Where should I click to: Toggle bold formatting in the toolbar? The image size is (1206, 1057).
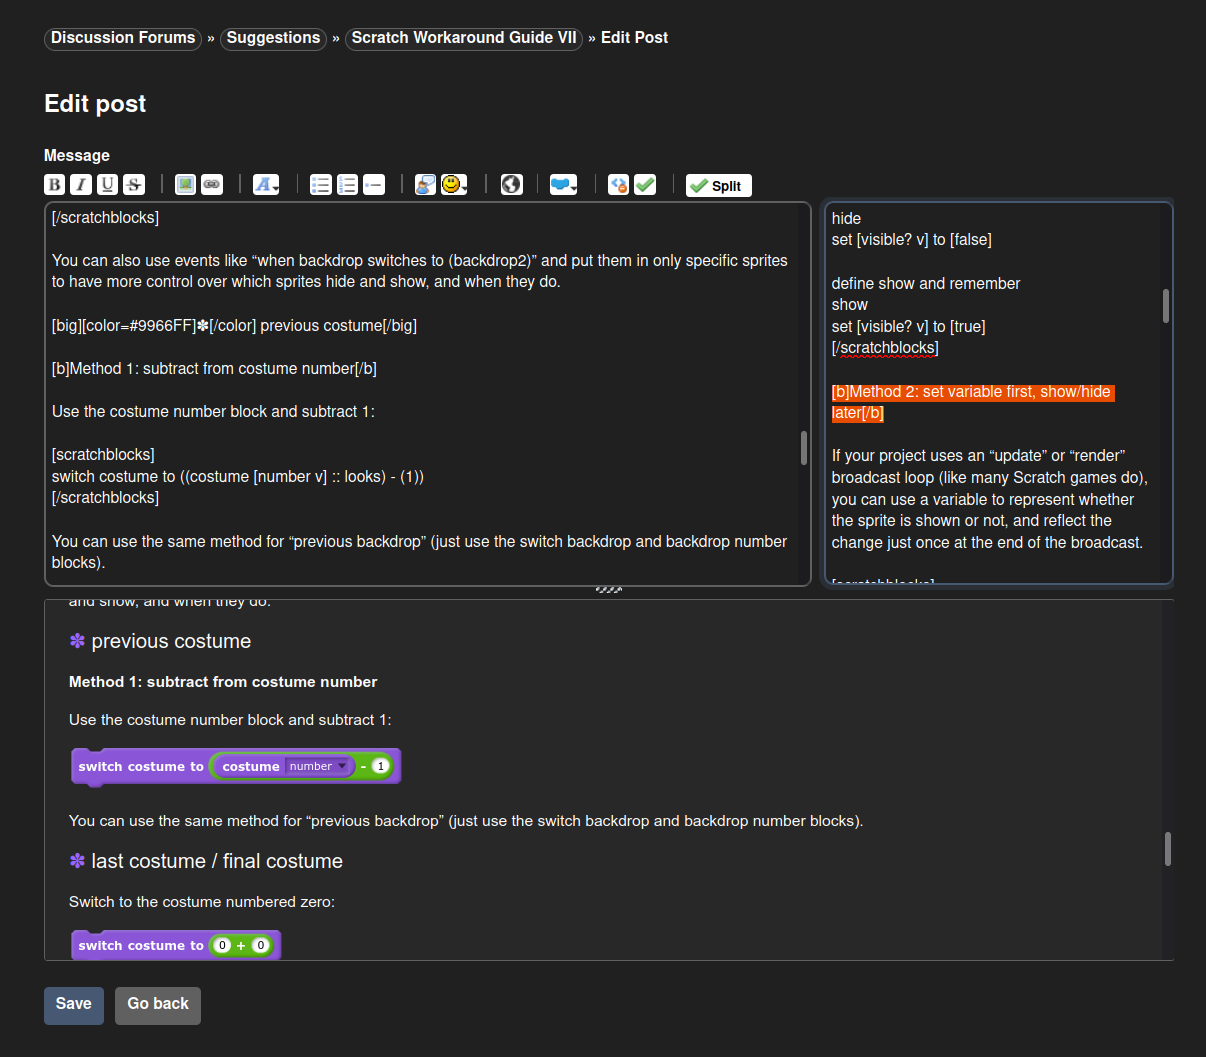55,185
